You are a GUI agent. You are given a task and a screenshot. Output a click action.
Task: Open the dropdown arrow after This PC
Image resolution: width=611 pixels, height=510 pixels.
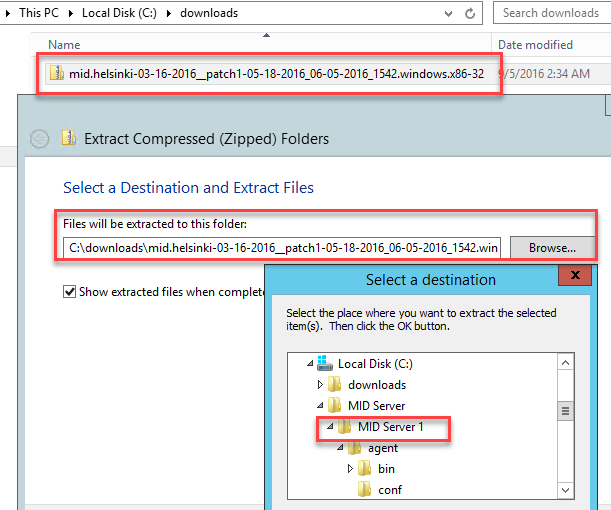pyautogui.click(x=71, y=14)
